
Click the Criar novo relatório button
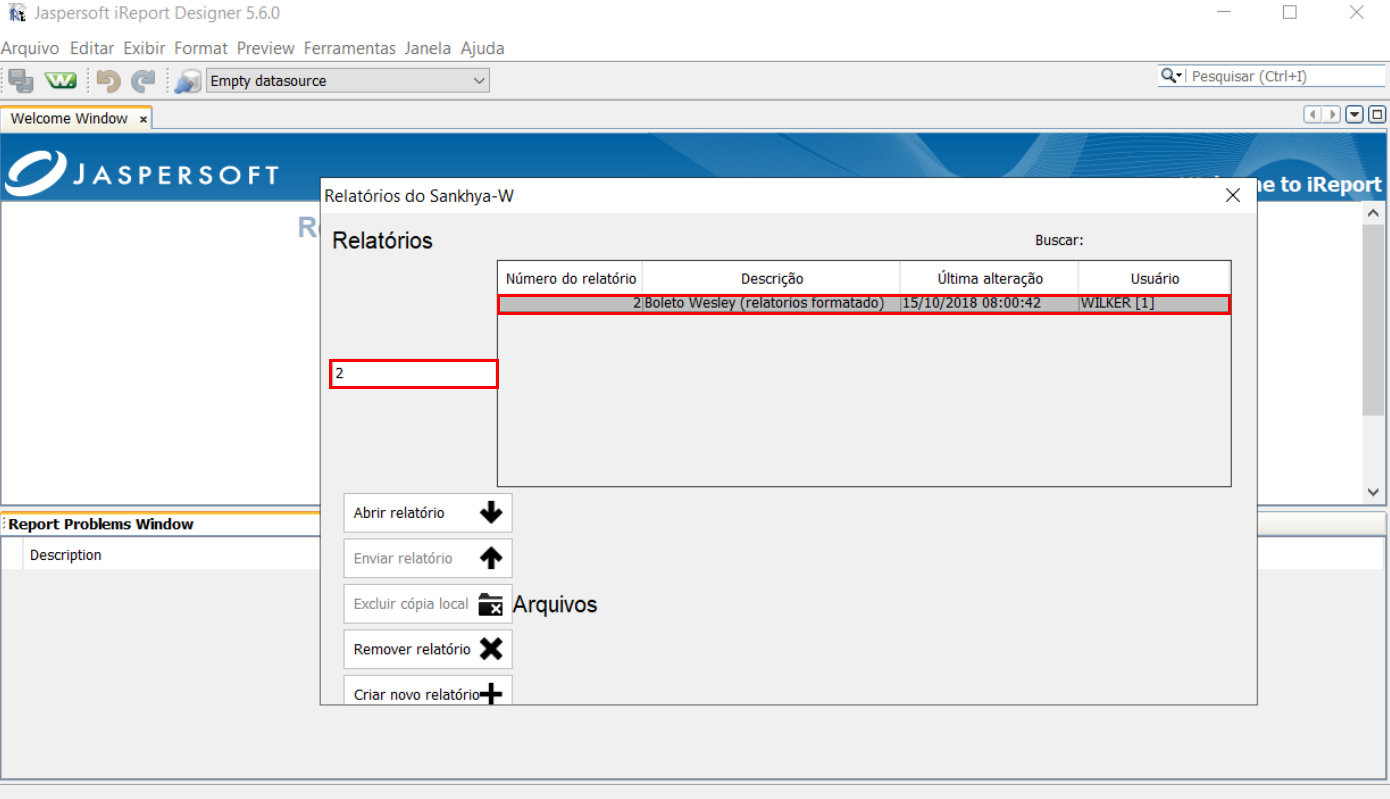click(428, 690)
